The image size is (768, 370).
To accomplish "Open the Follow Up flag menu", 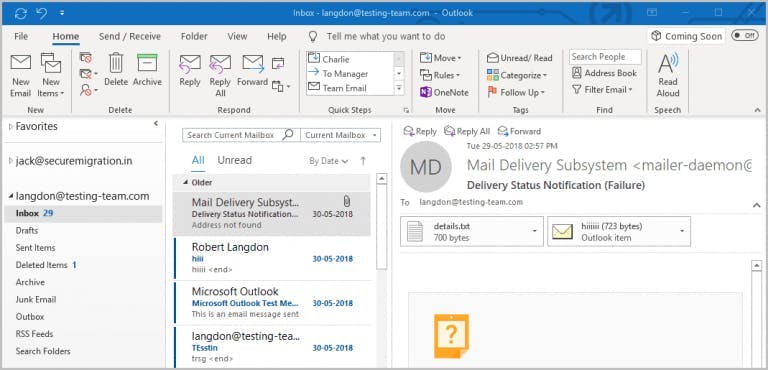I will (516, 92).
